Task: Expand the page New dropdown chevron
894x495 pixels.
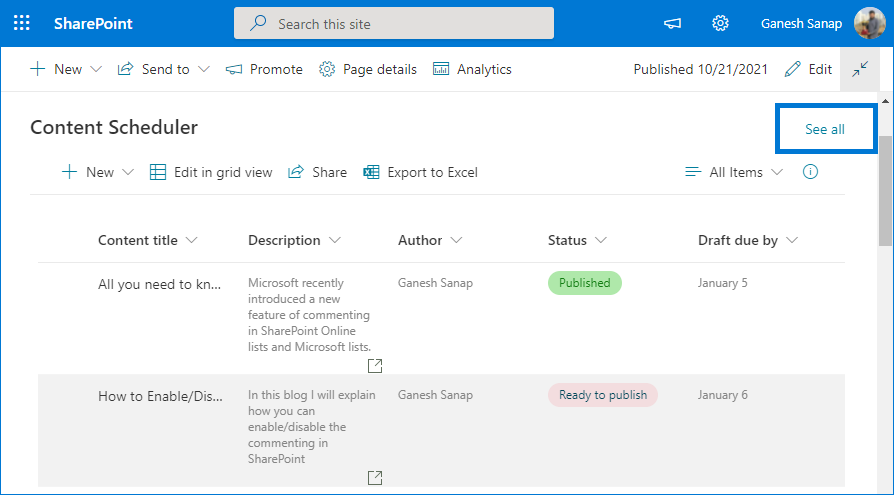Action: click(x=96, y=70)
